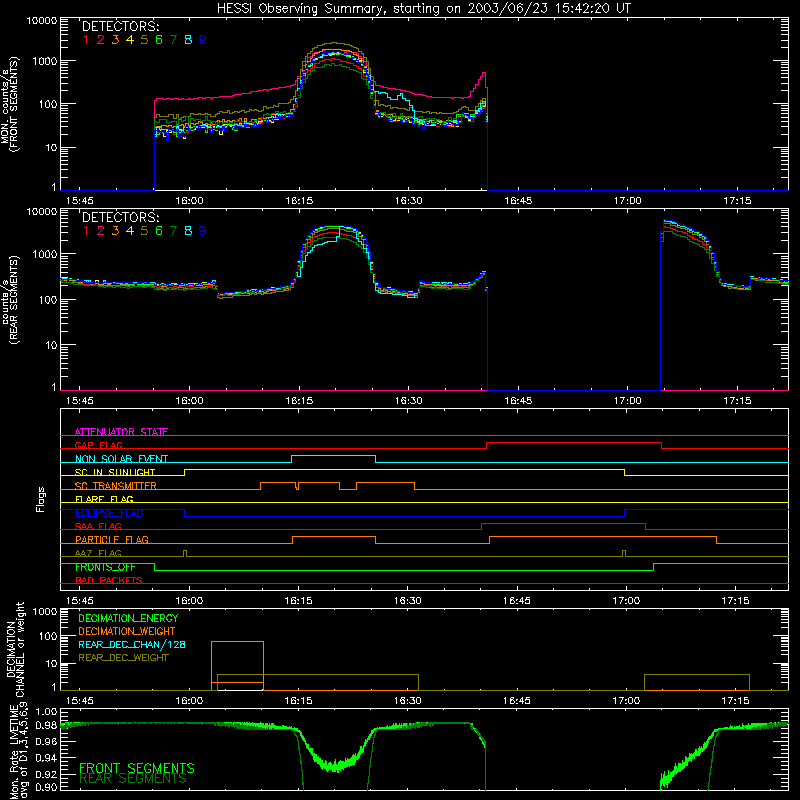Select the AAZ_FLAG label
The image size is (800, 800).
coord(98,553)
